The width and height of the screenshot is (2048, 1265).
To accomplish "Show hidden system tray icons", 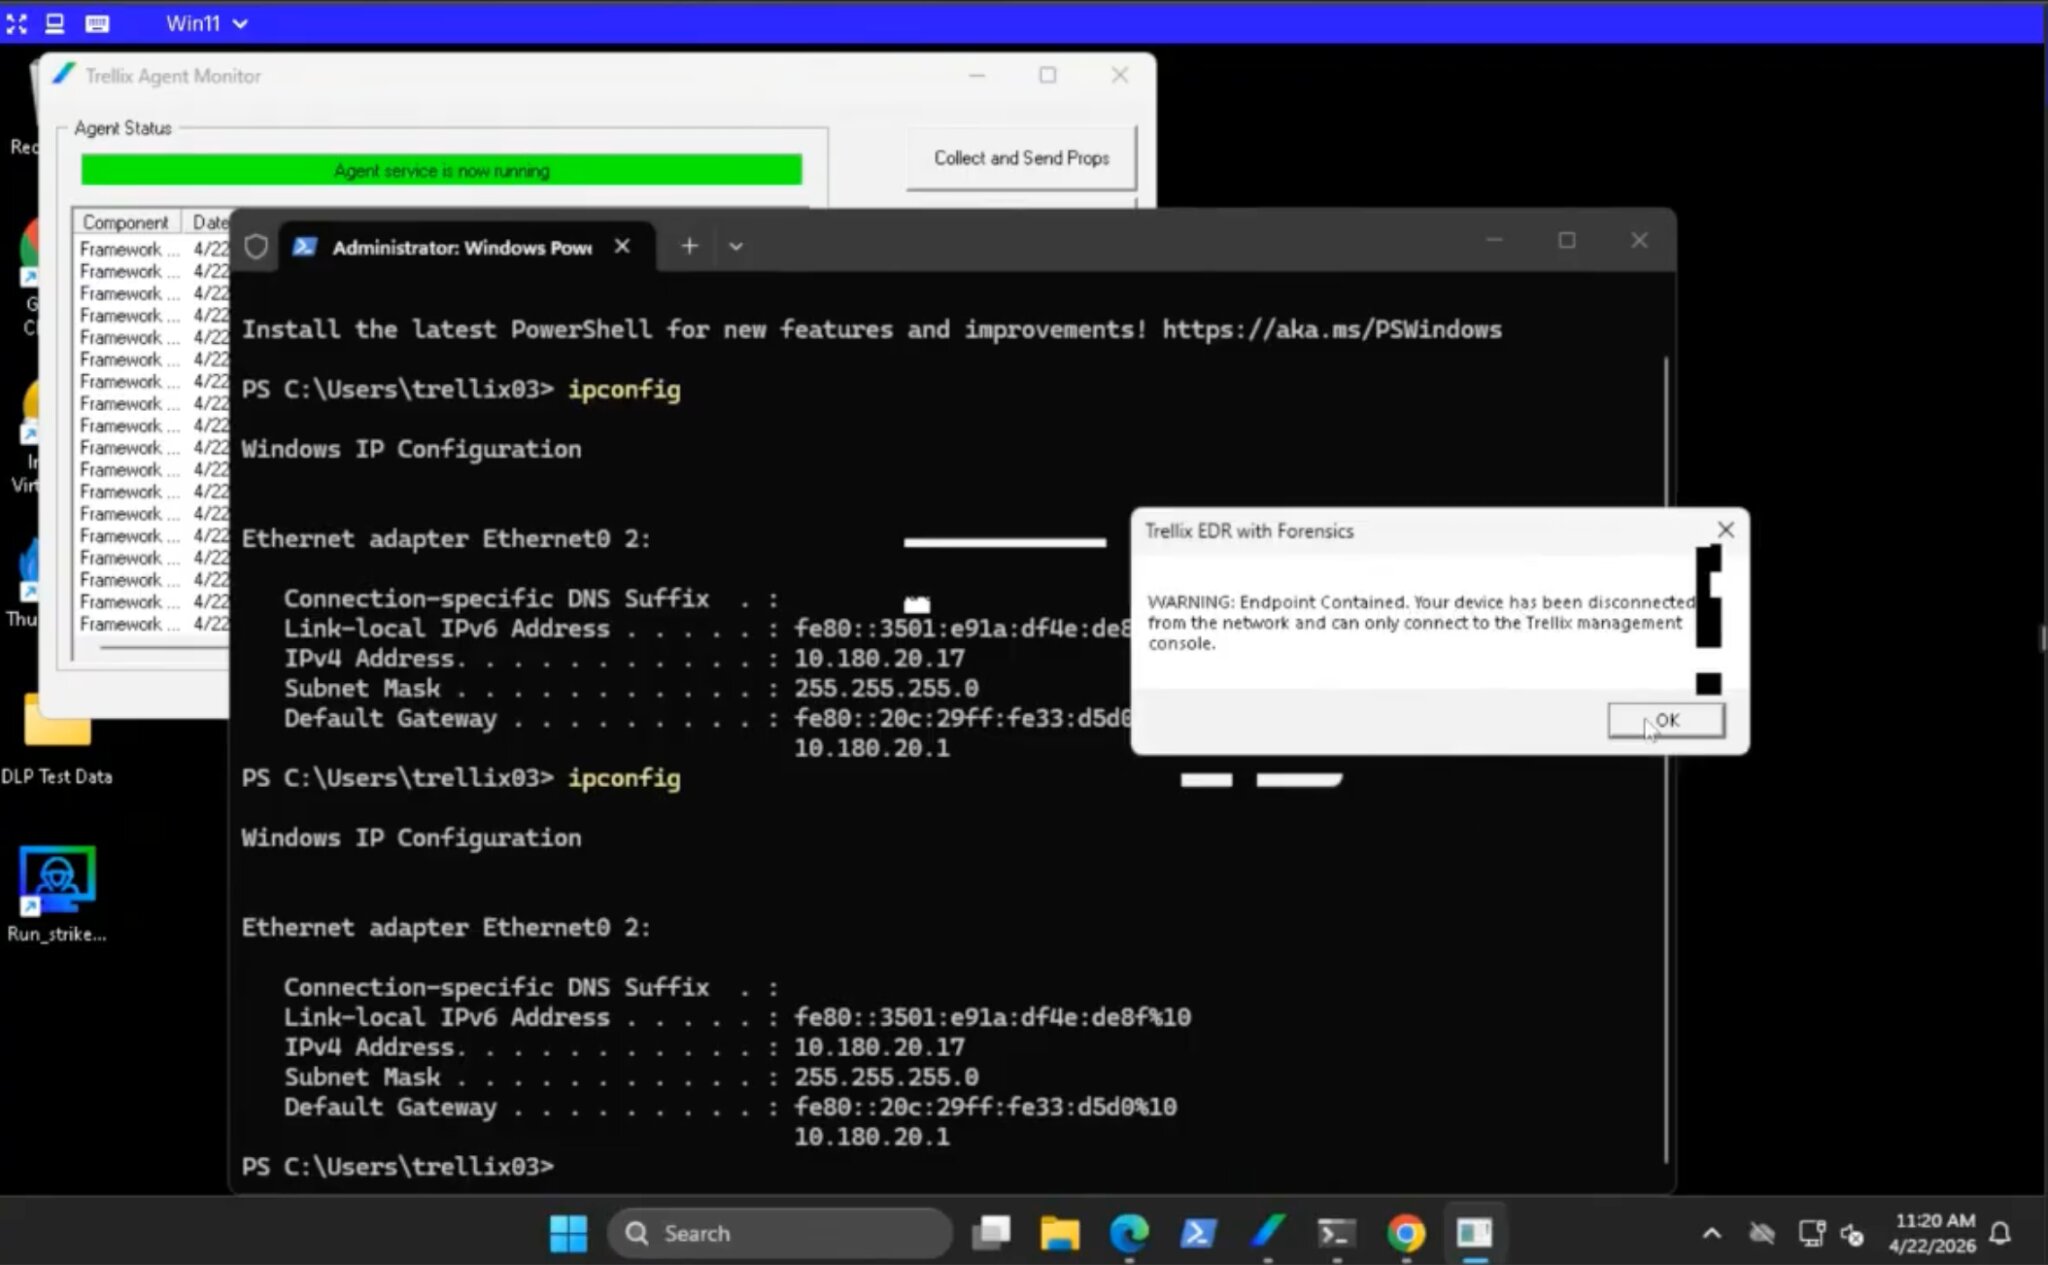I will [x=1712, y=1233].
